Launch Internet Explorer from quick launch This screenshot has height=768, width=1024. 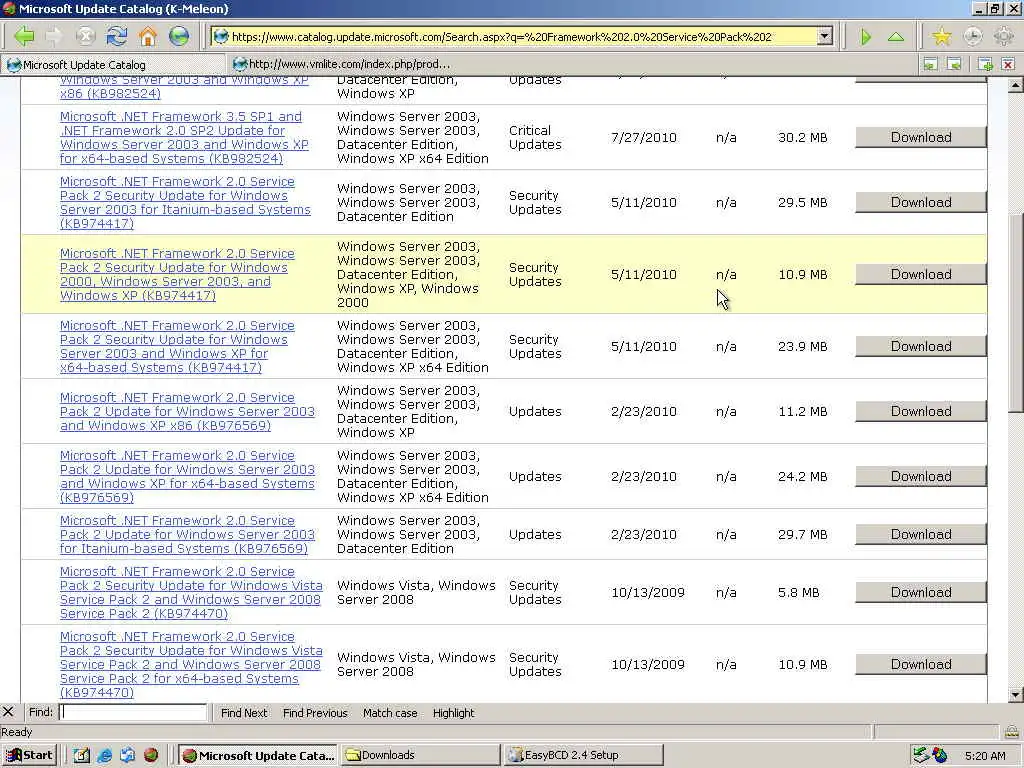[x=104, y=756]
